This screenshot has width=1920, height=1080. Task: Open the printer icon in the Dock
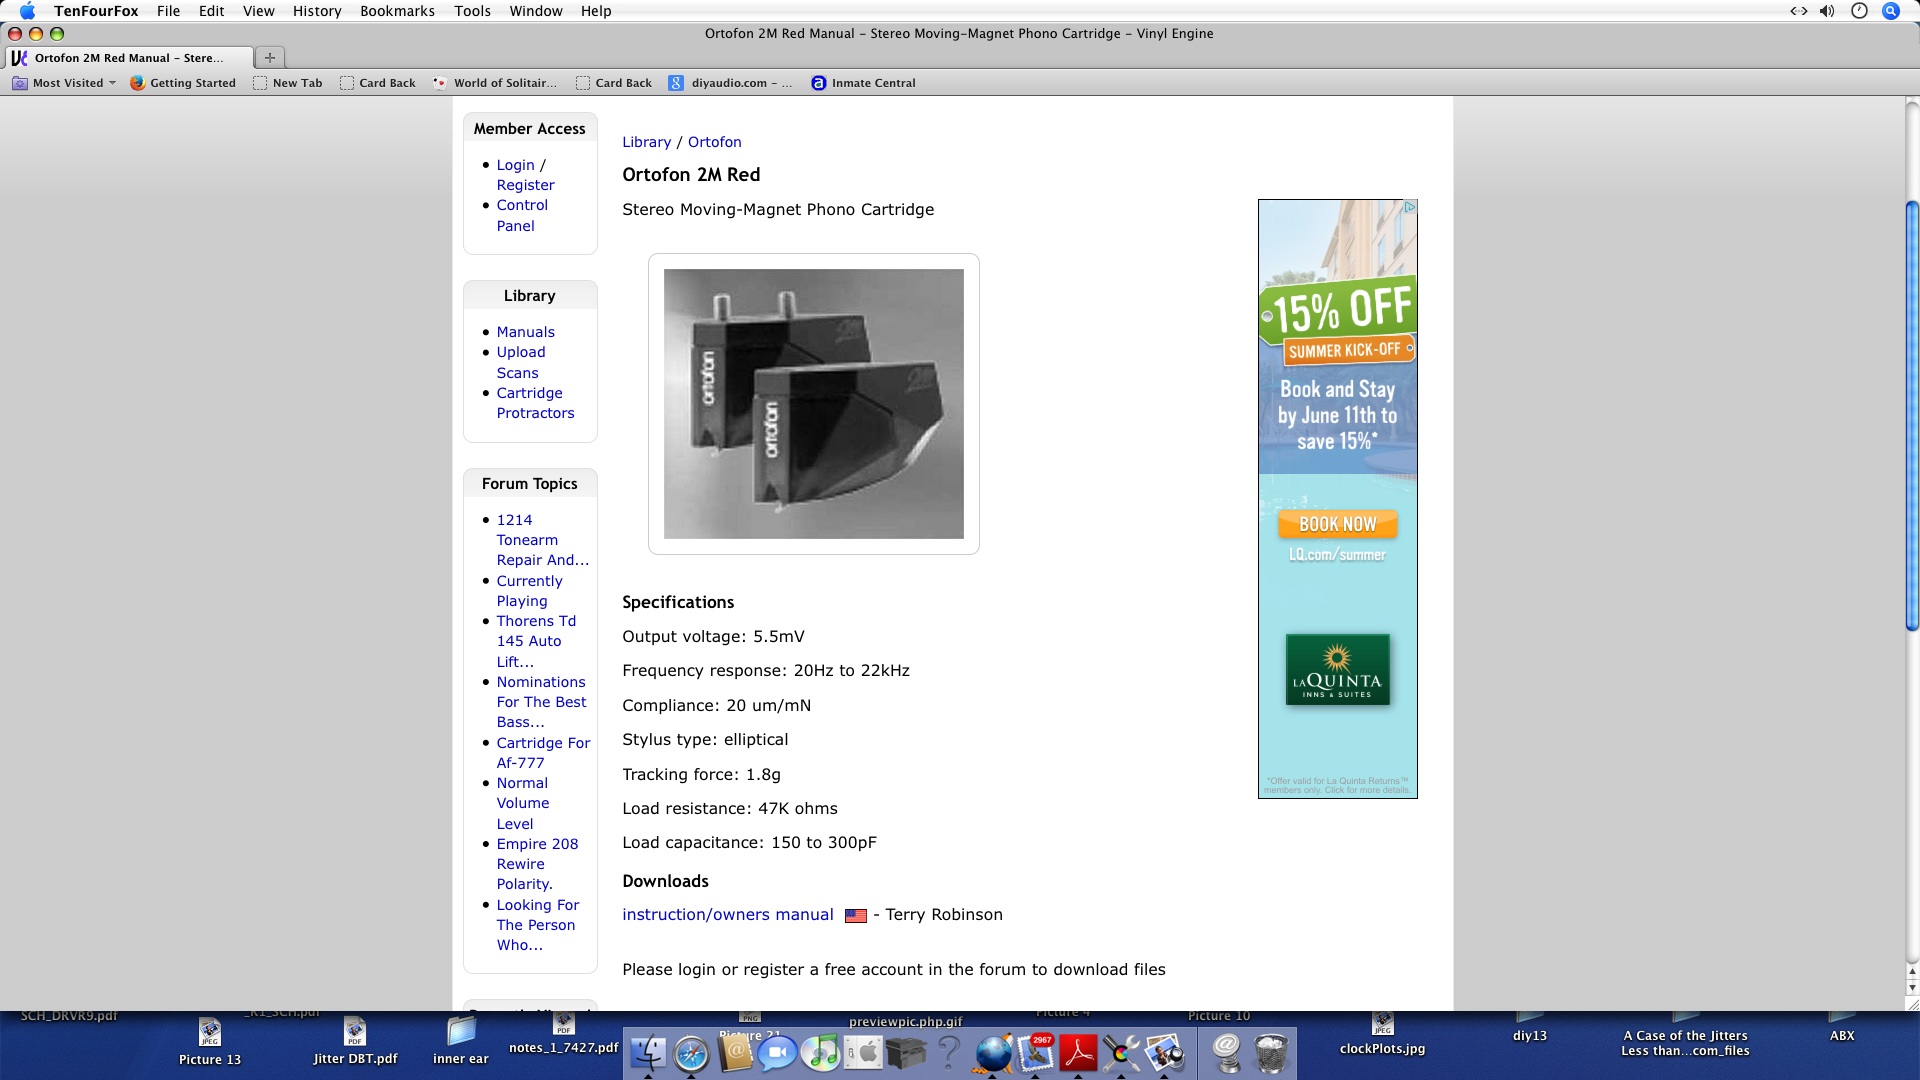[x=907, y=1052]
